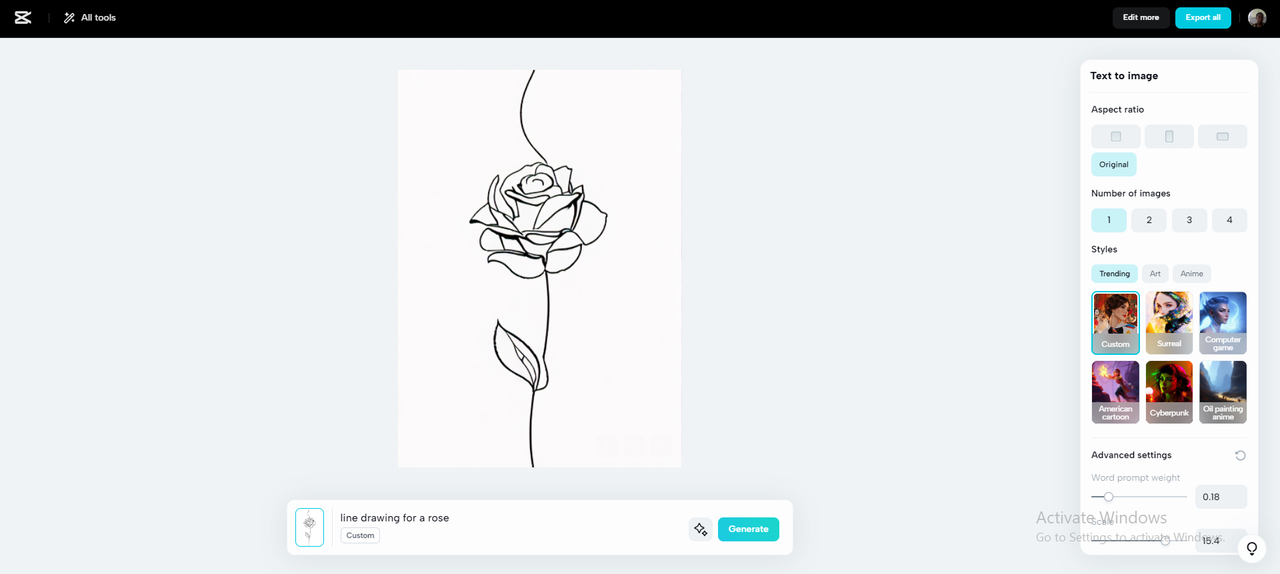Screen dimensions: 1280x574
Task: Select the American cartoon style thumbnail
Action: 1116,392
